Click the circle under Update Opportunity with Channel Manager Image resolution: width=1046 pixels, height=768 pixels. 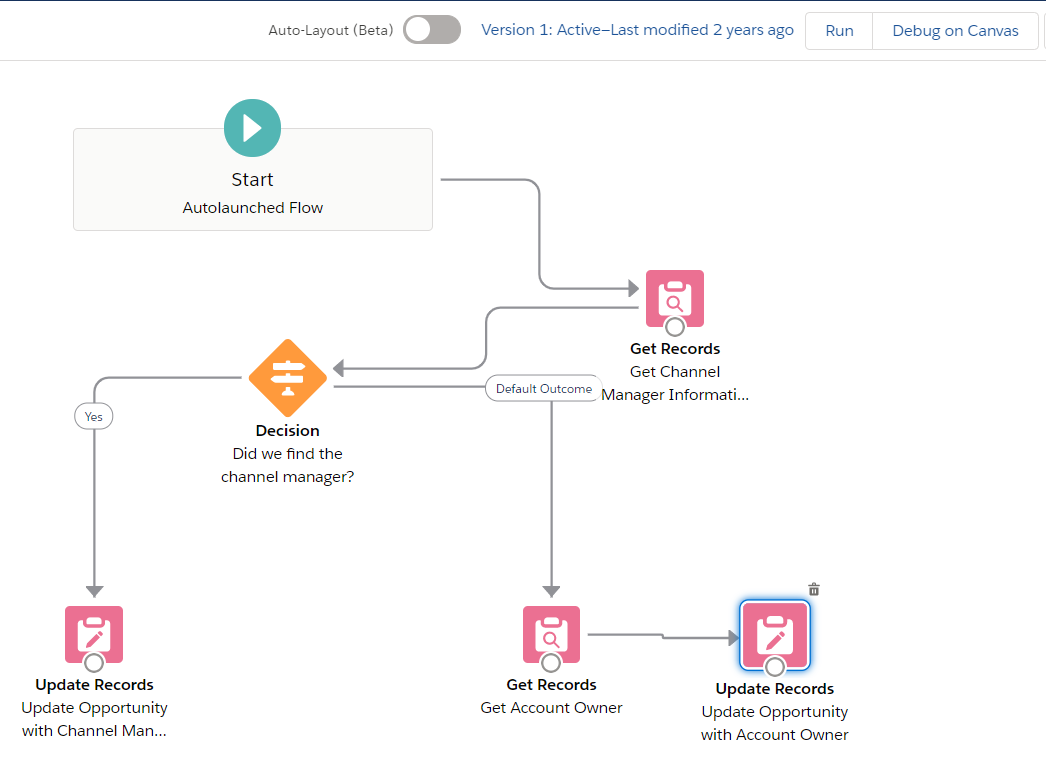click(x=93, y=663)
